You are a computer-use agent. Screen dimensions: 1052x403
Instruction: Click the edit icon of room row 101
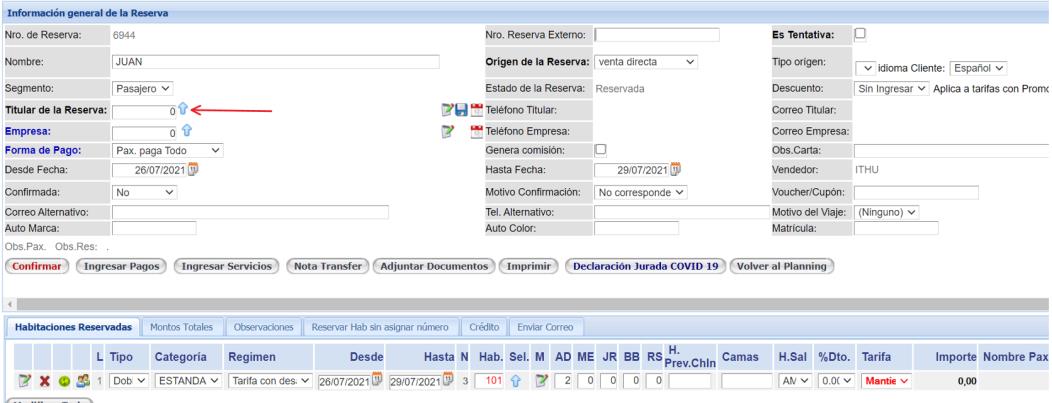point(24,381)
